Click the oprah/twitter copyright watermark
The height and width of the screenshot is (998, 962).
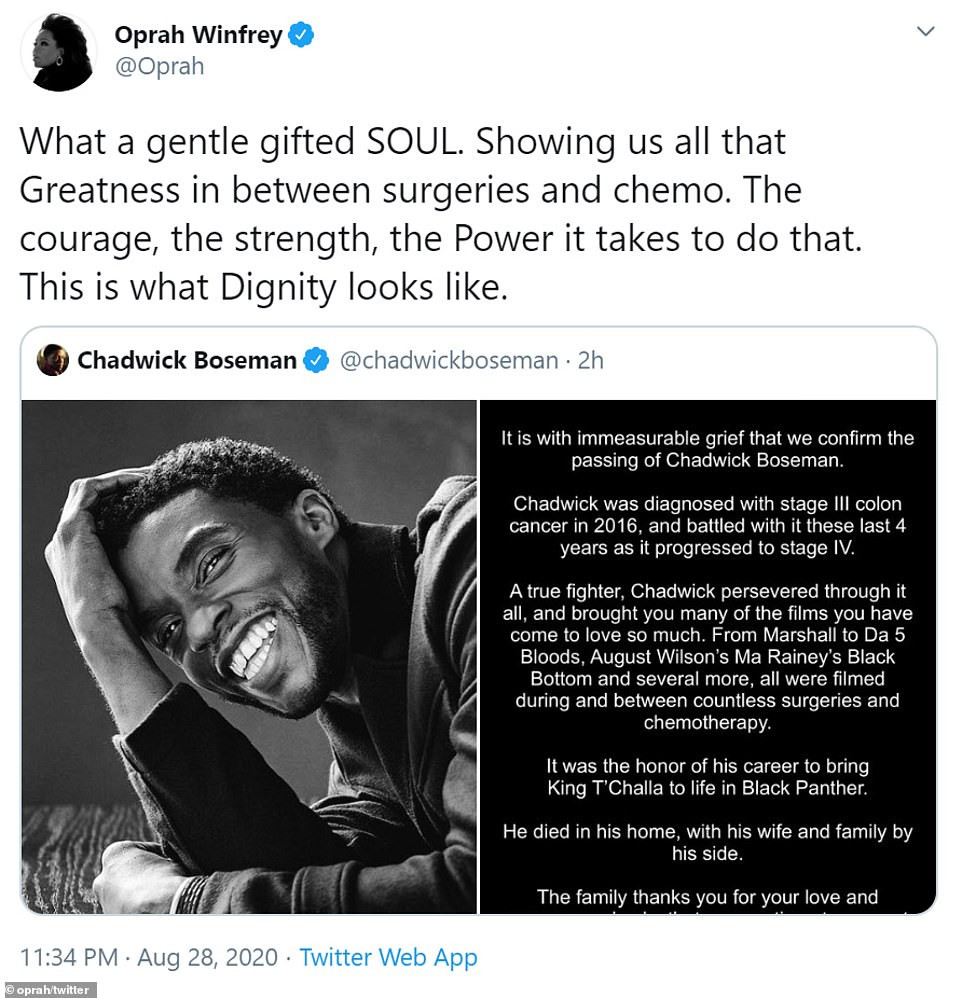pos(49,990)
